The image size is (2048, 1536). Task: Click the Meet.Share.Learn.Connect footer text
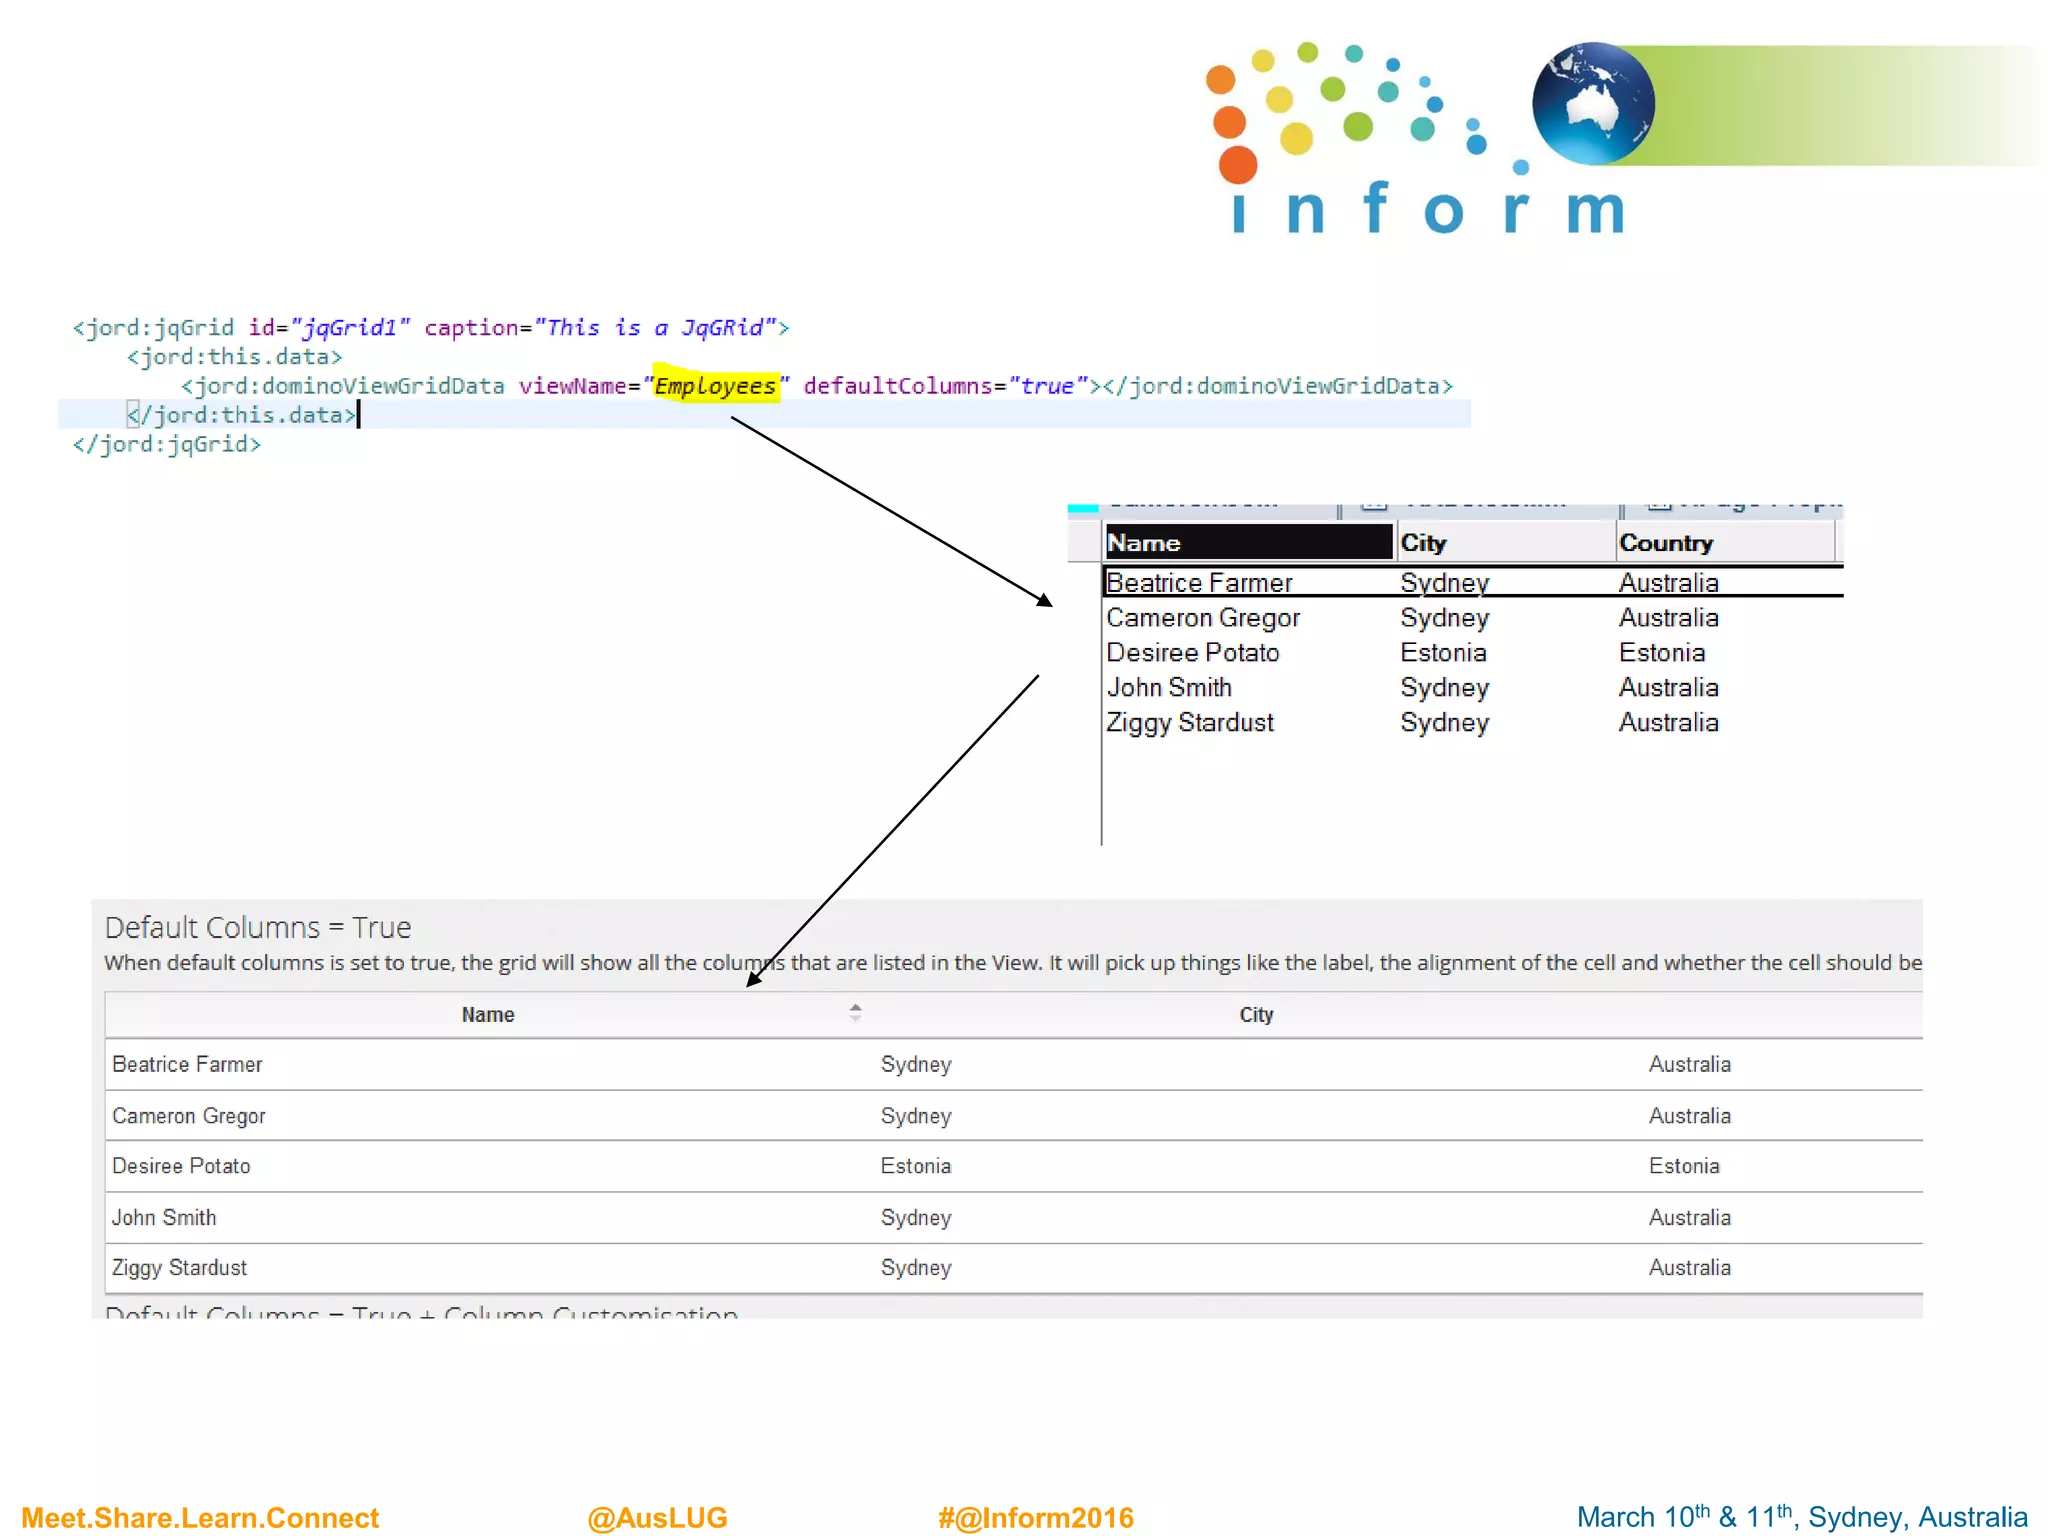click(x=200, y=1517)
